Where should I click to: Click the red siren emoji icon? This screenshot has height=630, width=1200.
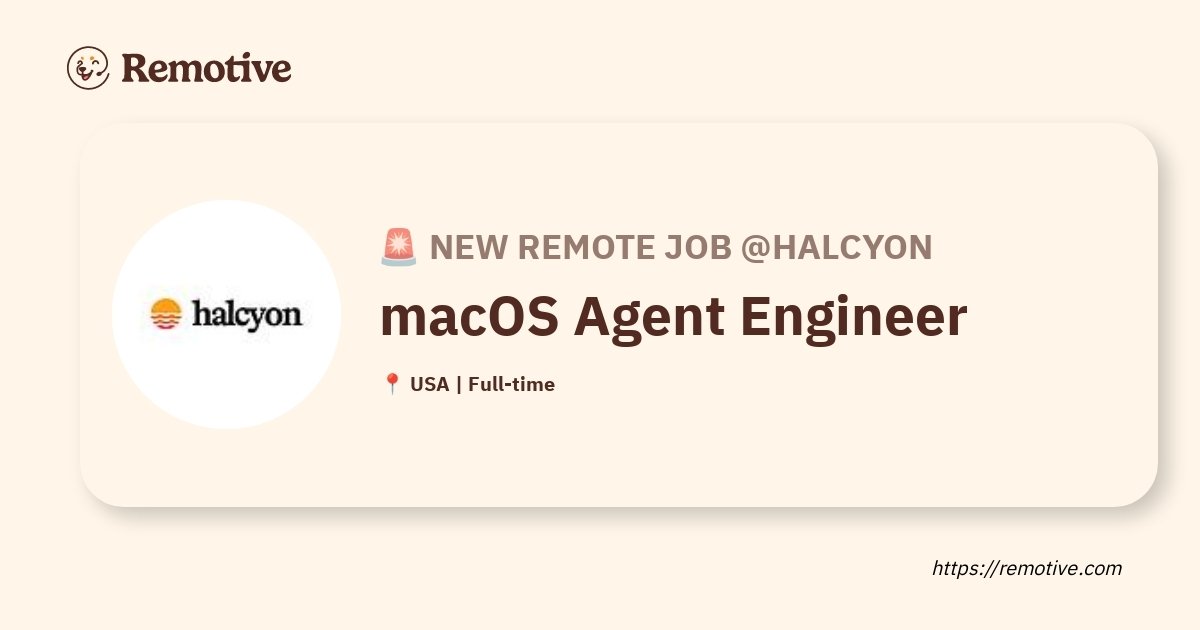[x=399, y=247]
